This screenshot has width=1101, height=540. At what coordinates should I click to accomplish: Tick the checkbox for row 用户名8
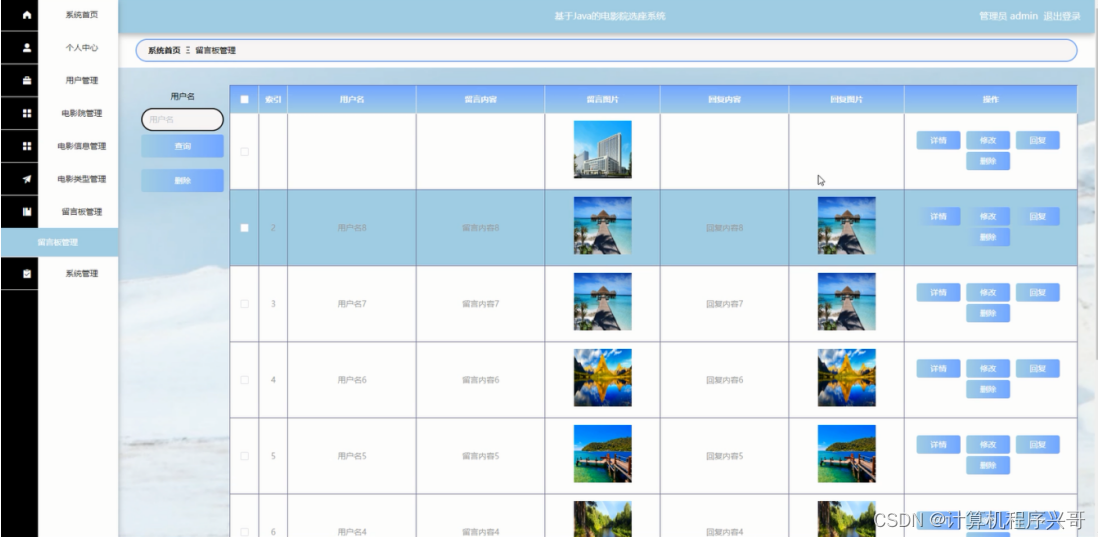244,228
